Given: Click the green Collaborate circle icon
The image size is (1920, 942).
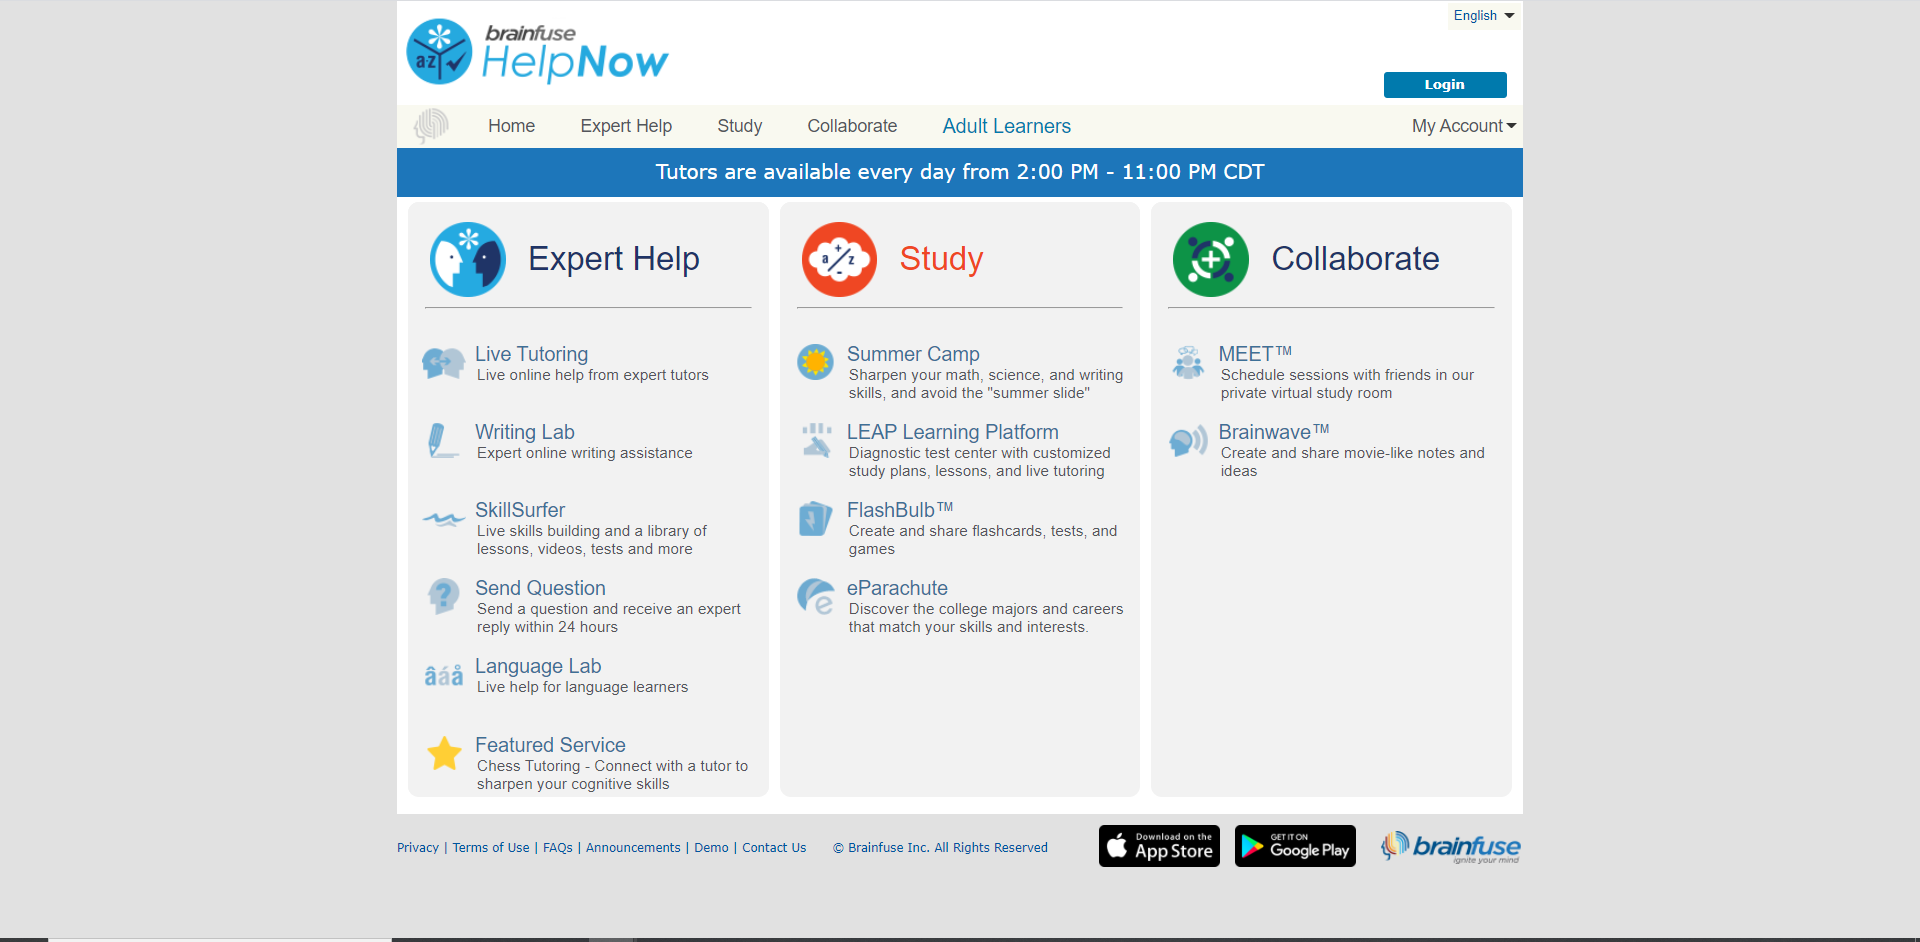Looking at the screenshot, I should coord(1211,259).
